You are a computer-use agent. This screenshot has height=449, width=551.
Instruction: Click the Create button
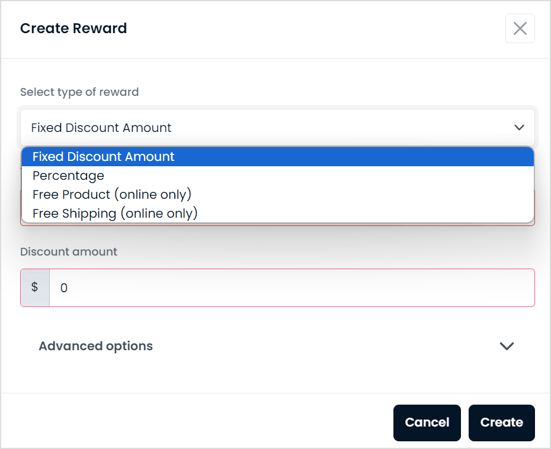point(501,423)
